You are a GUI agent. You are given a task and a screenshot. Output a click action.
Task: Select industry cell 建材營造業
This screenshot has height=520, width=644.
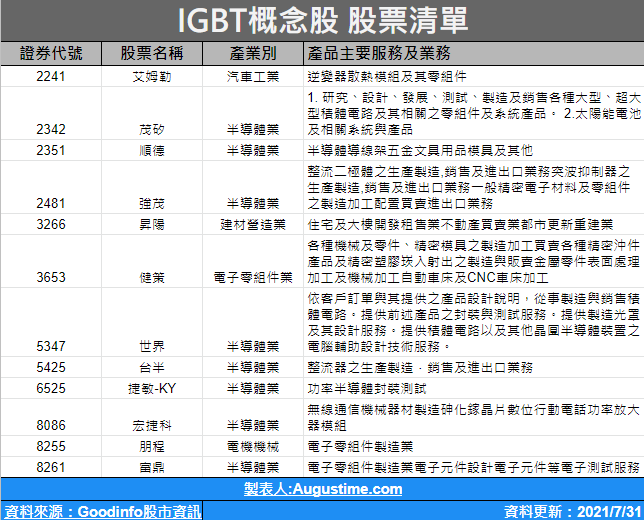point(253,224)
